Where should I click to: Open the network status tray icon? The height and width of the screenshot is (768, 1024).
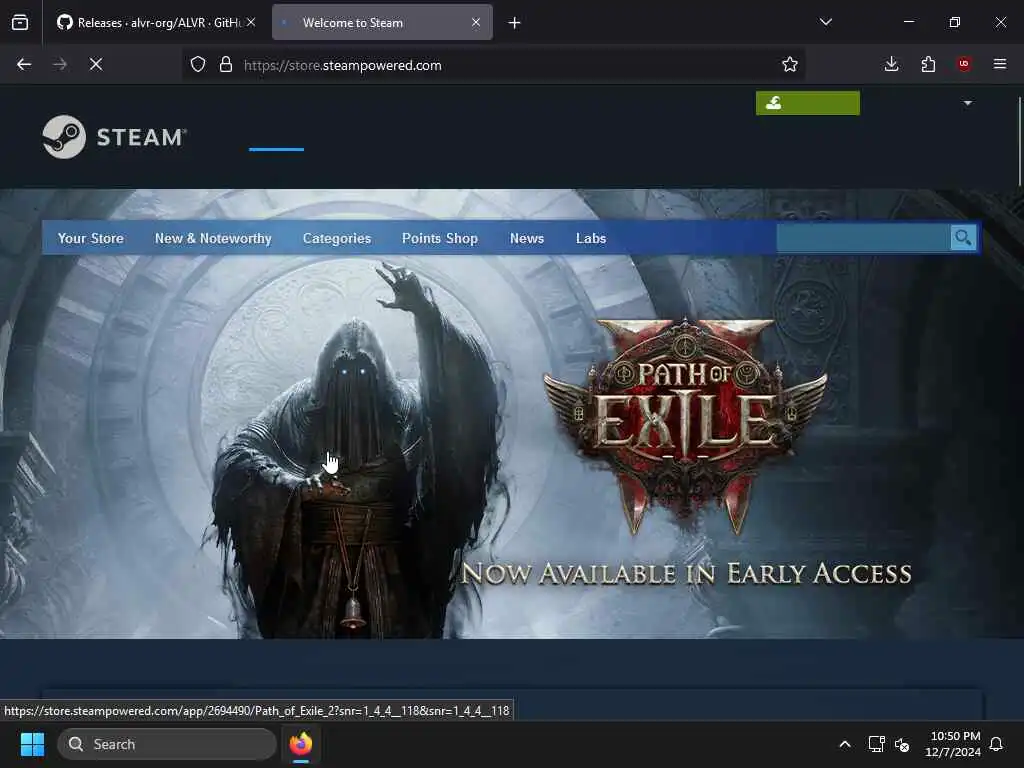pyautogui.click(x=876, y=744)
